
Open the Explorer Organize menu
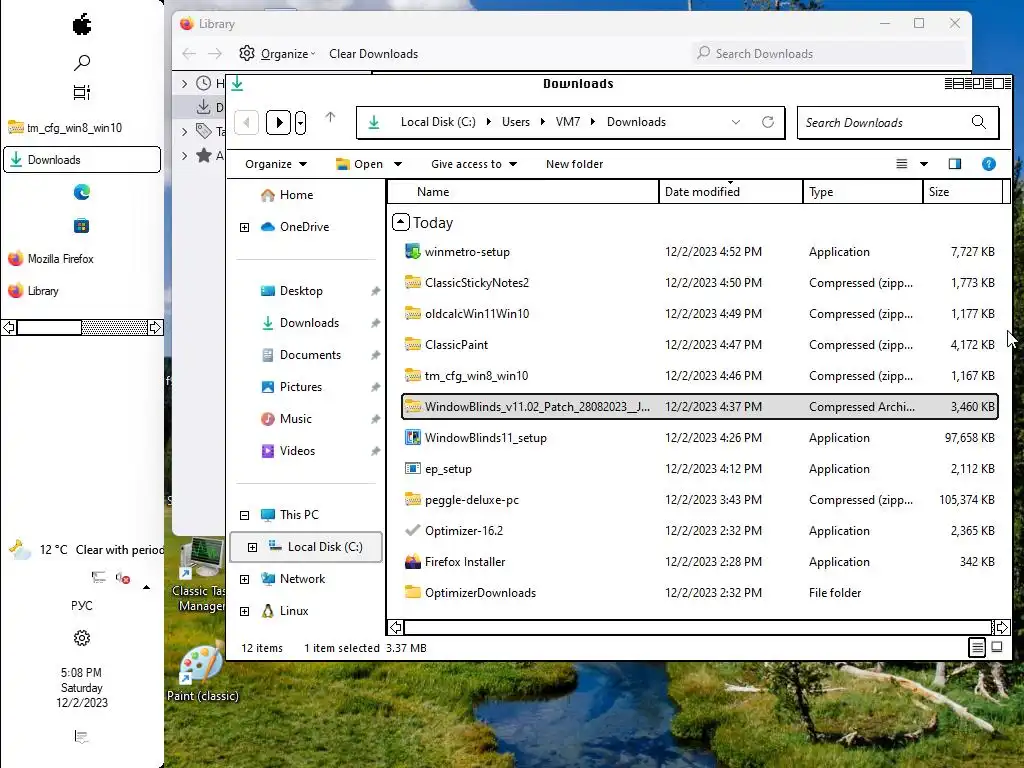[276, 164]
